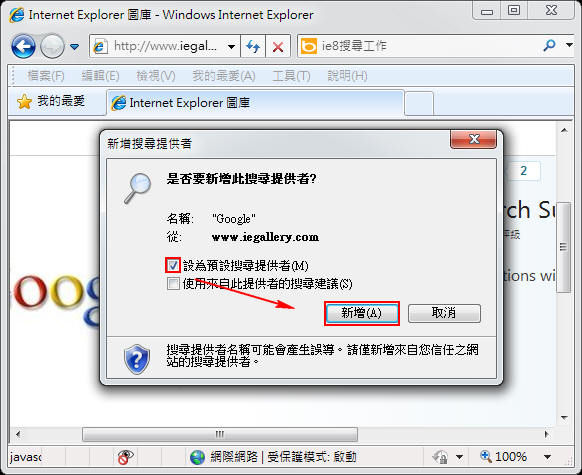Enable 使用來自此提供者的搜尋建議 checkbox
Image resolution: width=582 pixels, height=475 pixels.
(x=173, y=284)
